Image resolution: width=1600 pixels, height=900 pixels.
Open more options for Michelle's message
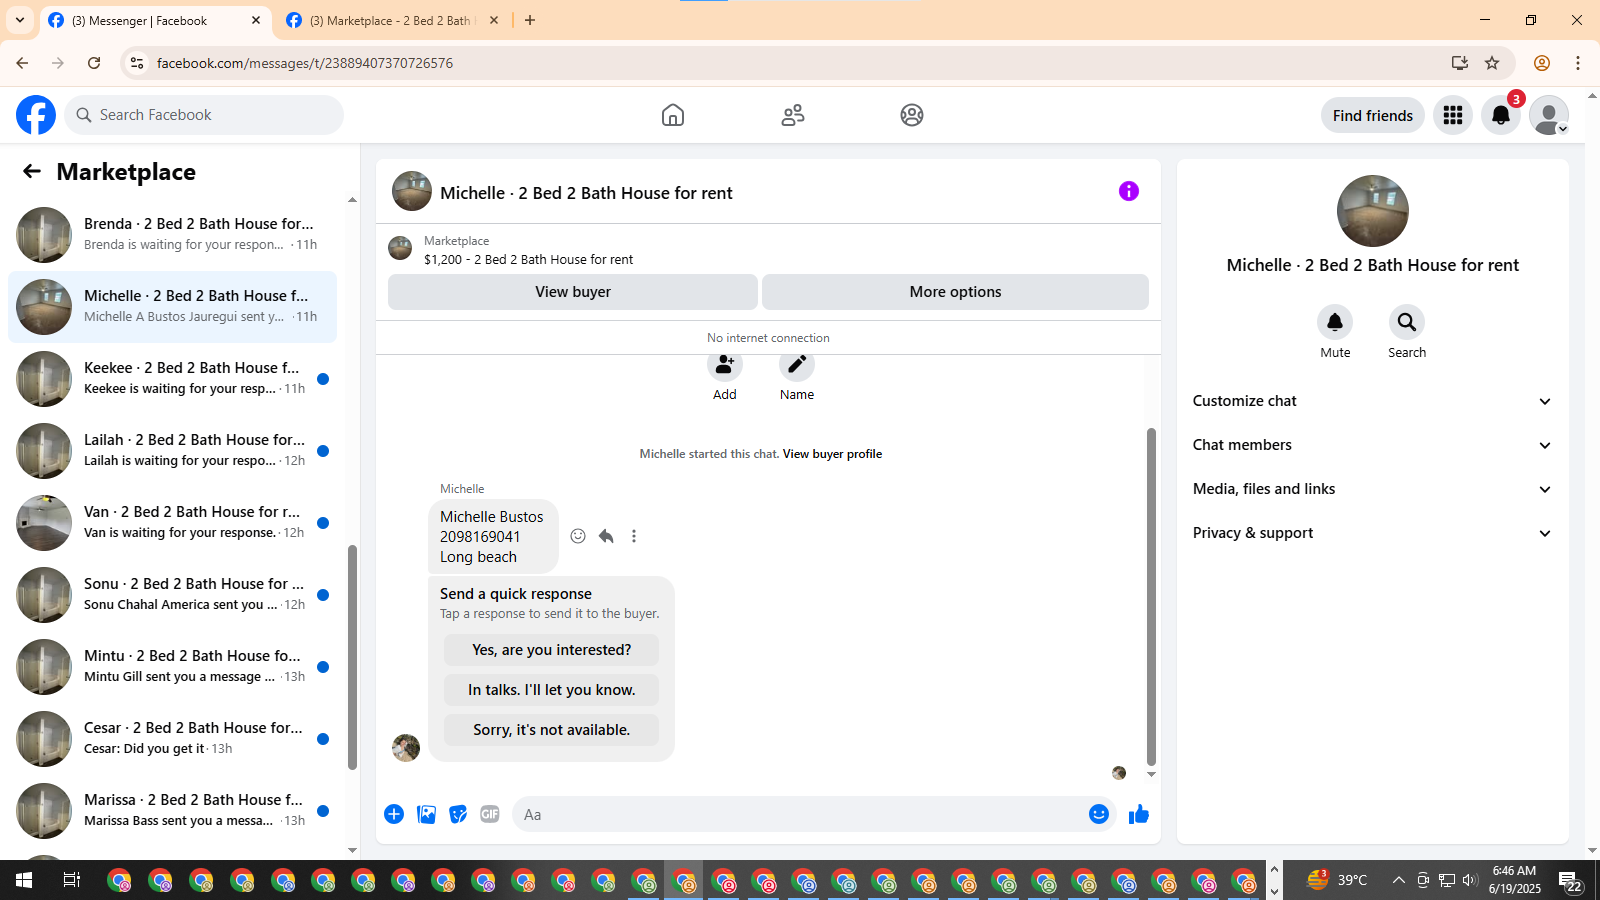(x=634, y=536)
